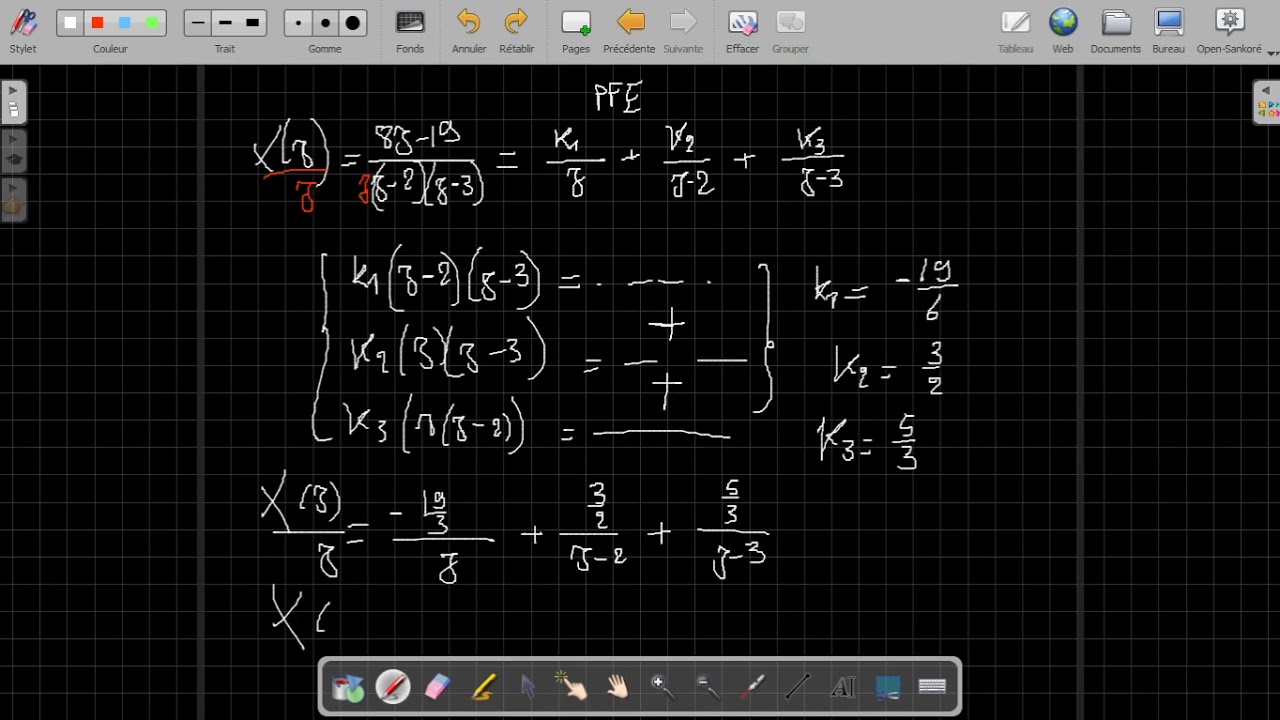Switch to Tableau board mode

click(1015, 30)
